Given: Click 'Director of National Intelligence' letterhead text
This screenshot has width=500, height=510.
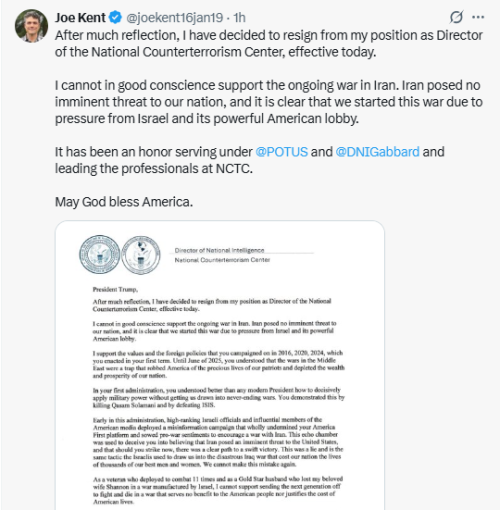Looking at the screenshot, I should click(x=219, y=250).
